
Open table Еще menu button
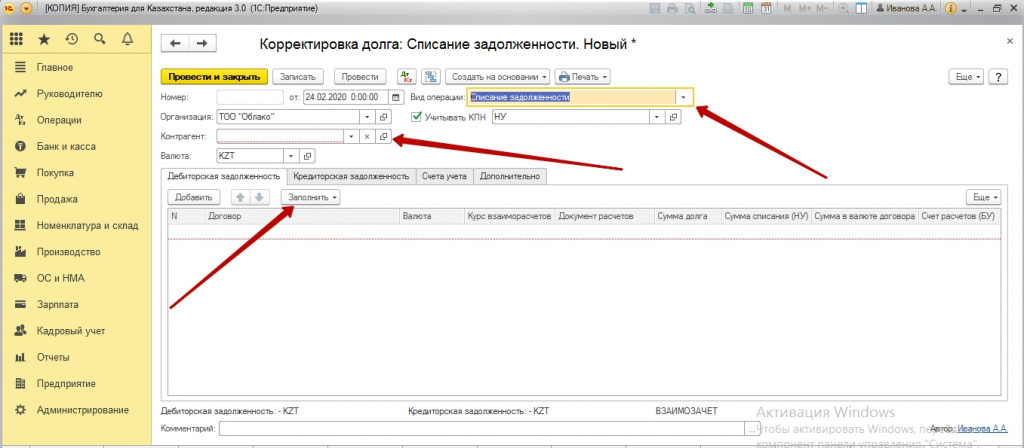click(x=984, y=197)
